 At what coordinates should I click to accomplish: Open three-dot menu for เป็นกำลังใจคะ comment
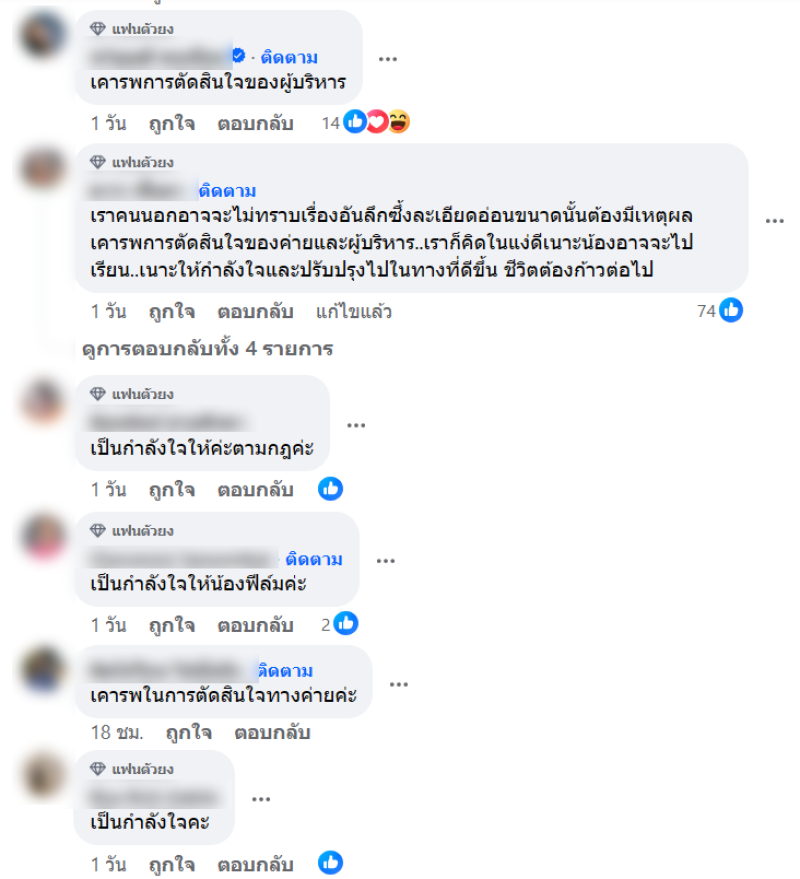pos(261,799)
